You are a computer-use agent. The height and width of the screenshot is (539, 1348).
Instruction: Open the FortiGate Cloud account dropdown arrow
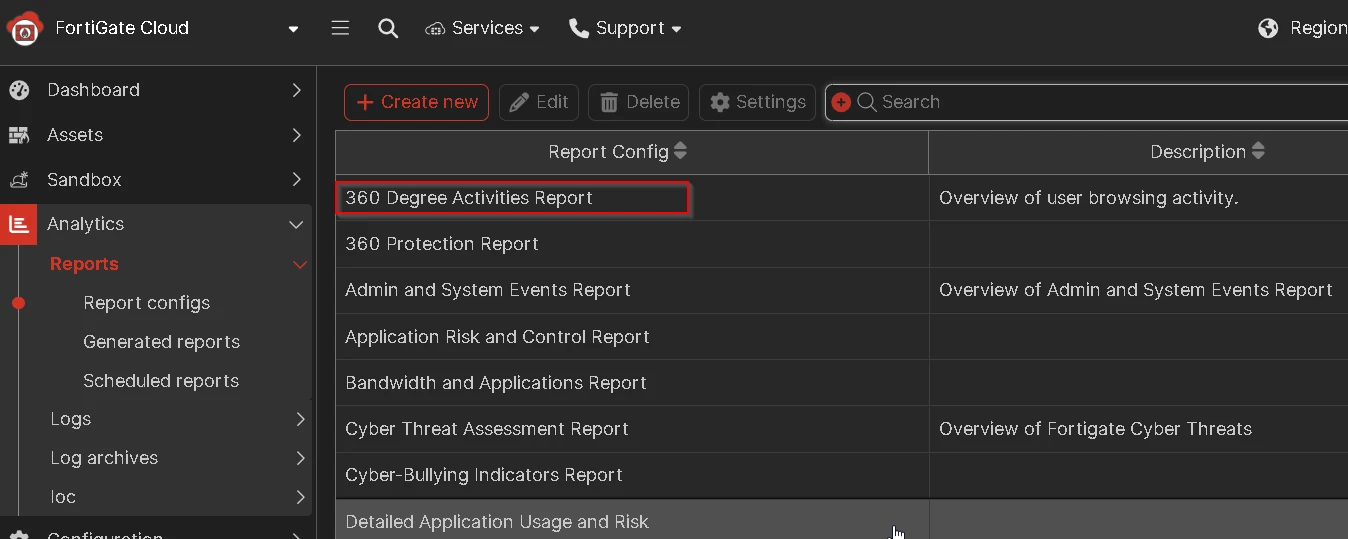coord(293,29)
